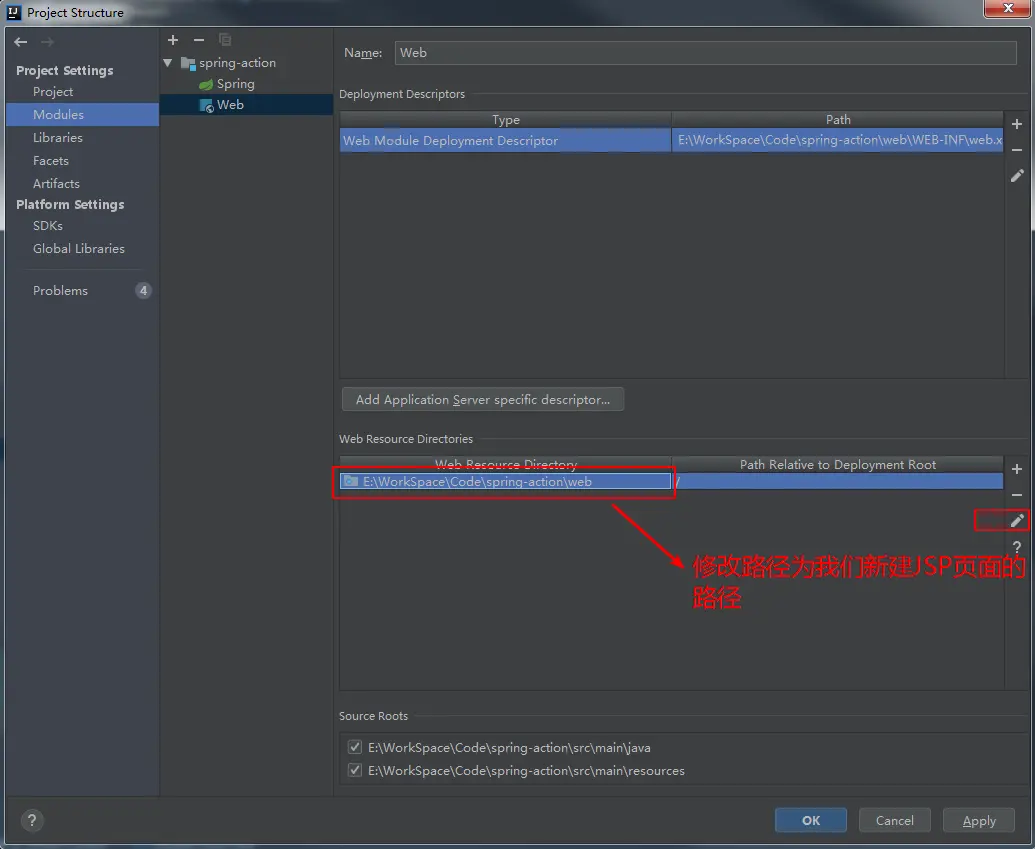Image resolution: width=1035 pixels, height=849 pixels.
Task: Toggle the src\main\resources source root checkbox
Action: [355, 770]
